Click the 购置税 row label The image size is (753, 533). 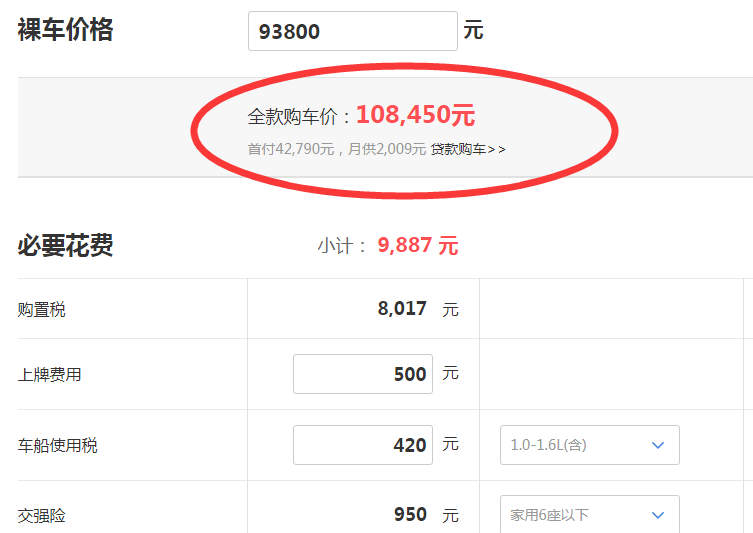tap(41, 310)
